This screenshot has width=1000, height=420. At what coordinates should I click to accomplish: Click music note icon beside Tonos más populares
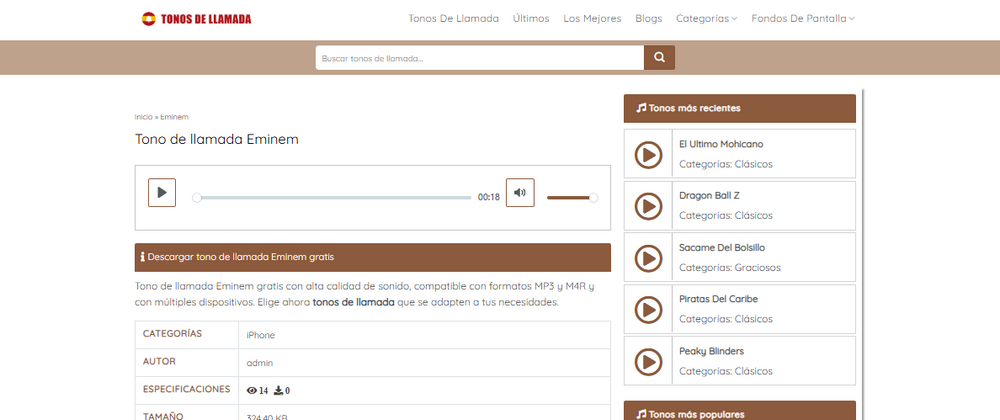click(x=642, y=414)
